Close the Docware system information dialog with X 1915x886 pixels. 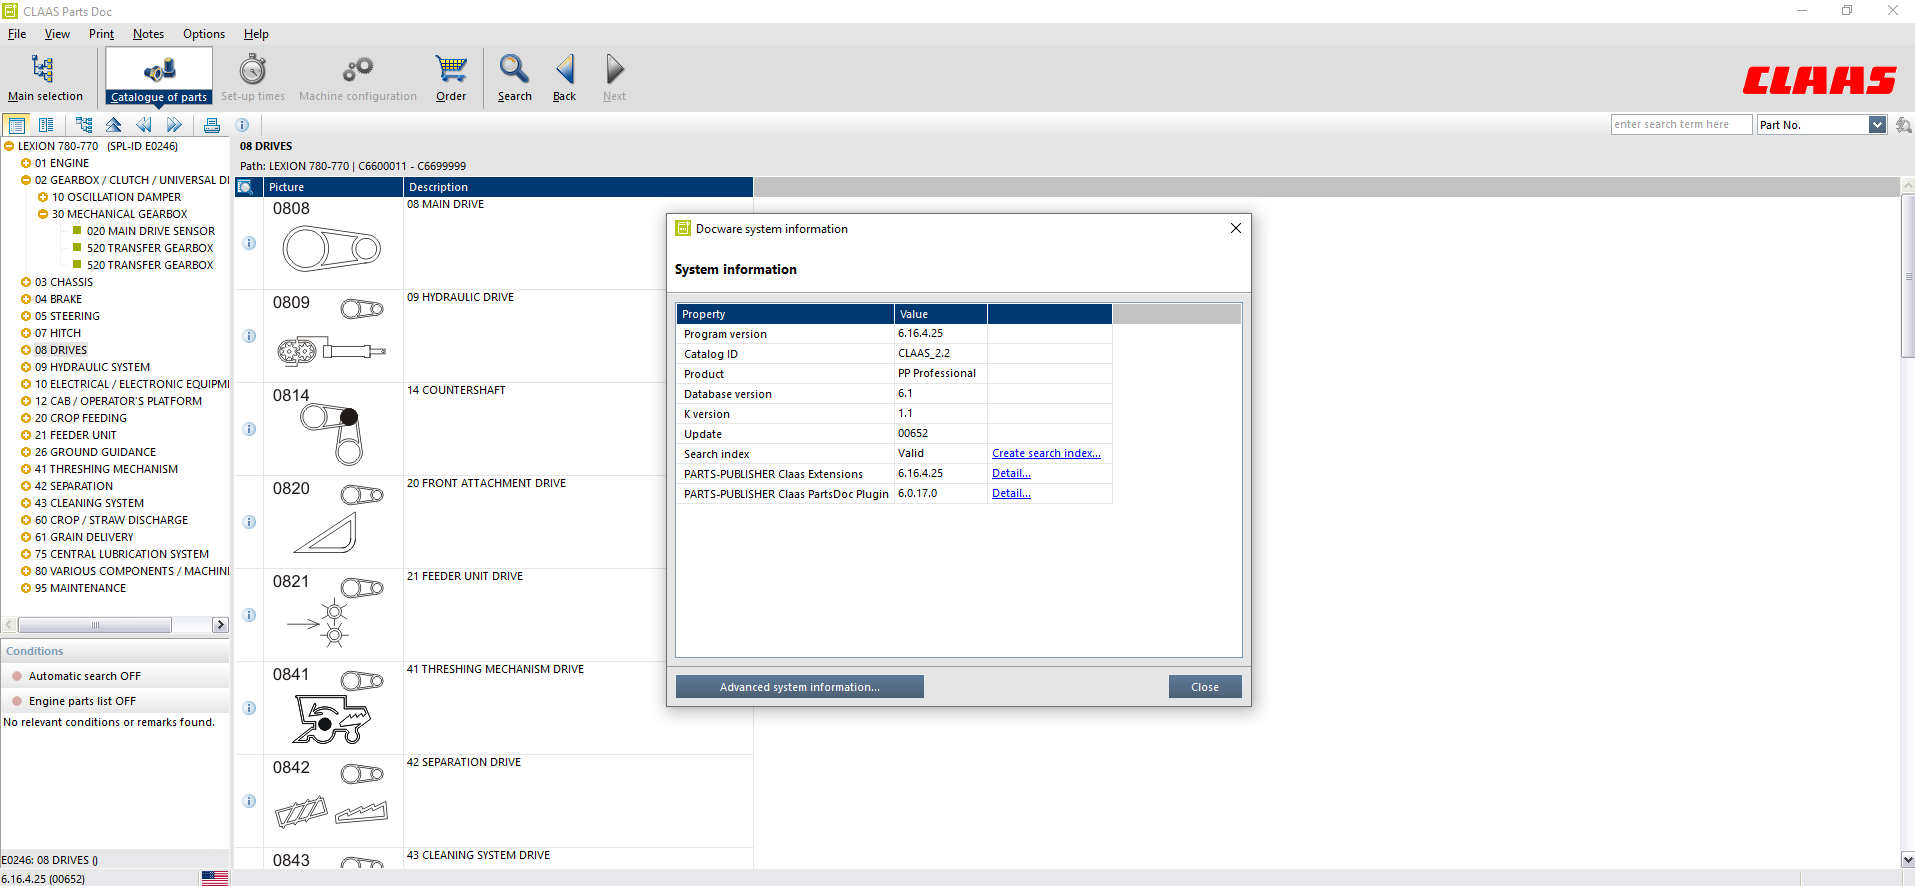click(x=1236, y=228)
